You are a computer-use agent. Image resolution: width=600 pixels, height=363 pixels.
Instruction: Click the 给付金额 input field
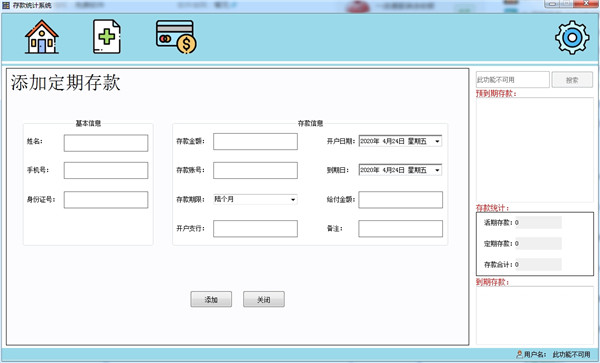pos(401,200)
